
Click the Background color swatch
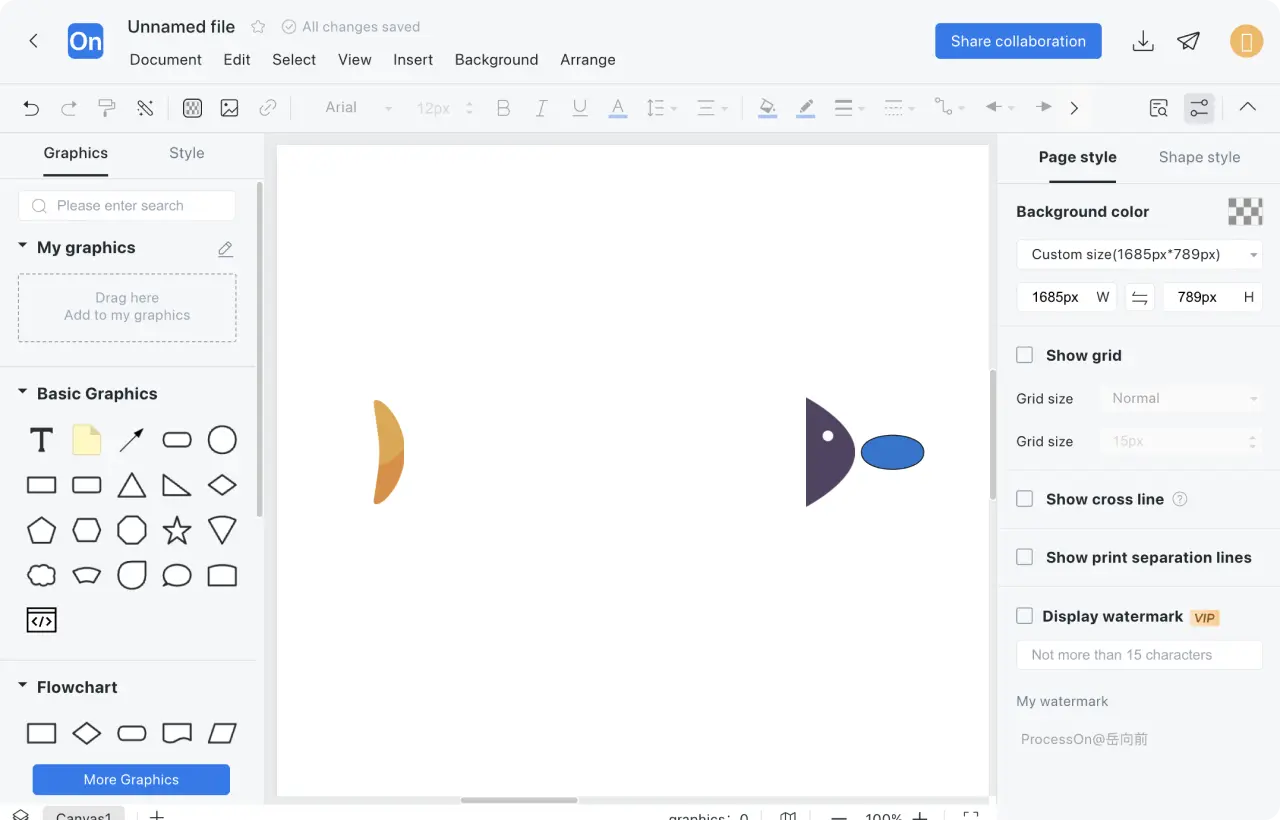1245,212
